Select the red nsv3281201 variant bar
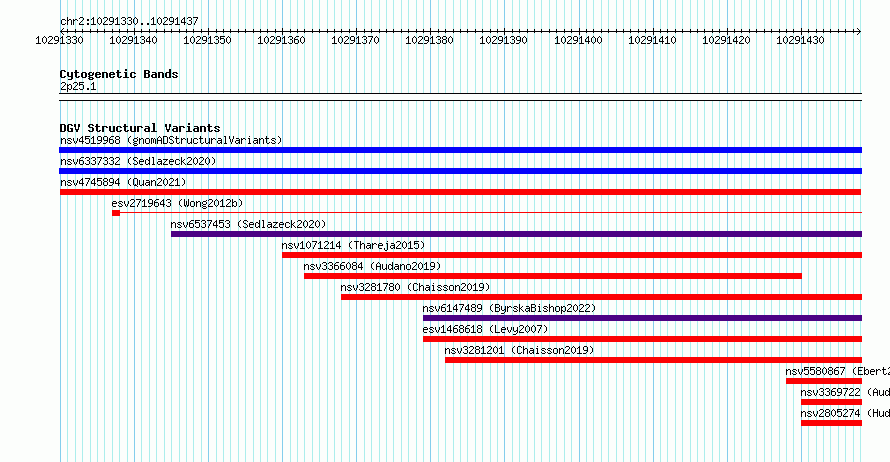This screenshot has width=890, height=462. (653, 360)
